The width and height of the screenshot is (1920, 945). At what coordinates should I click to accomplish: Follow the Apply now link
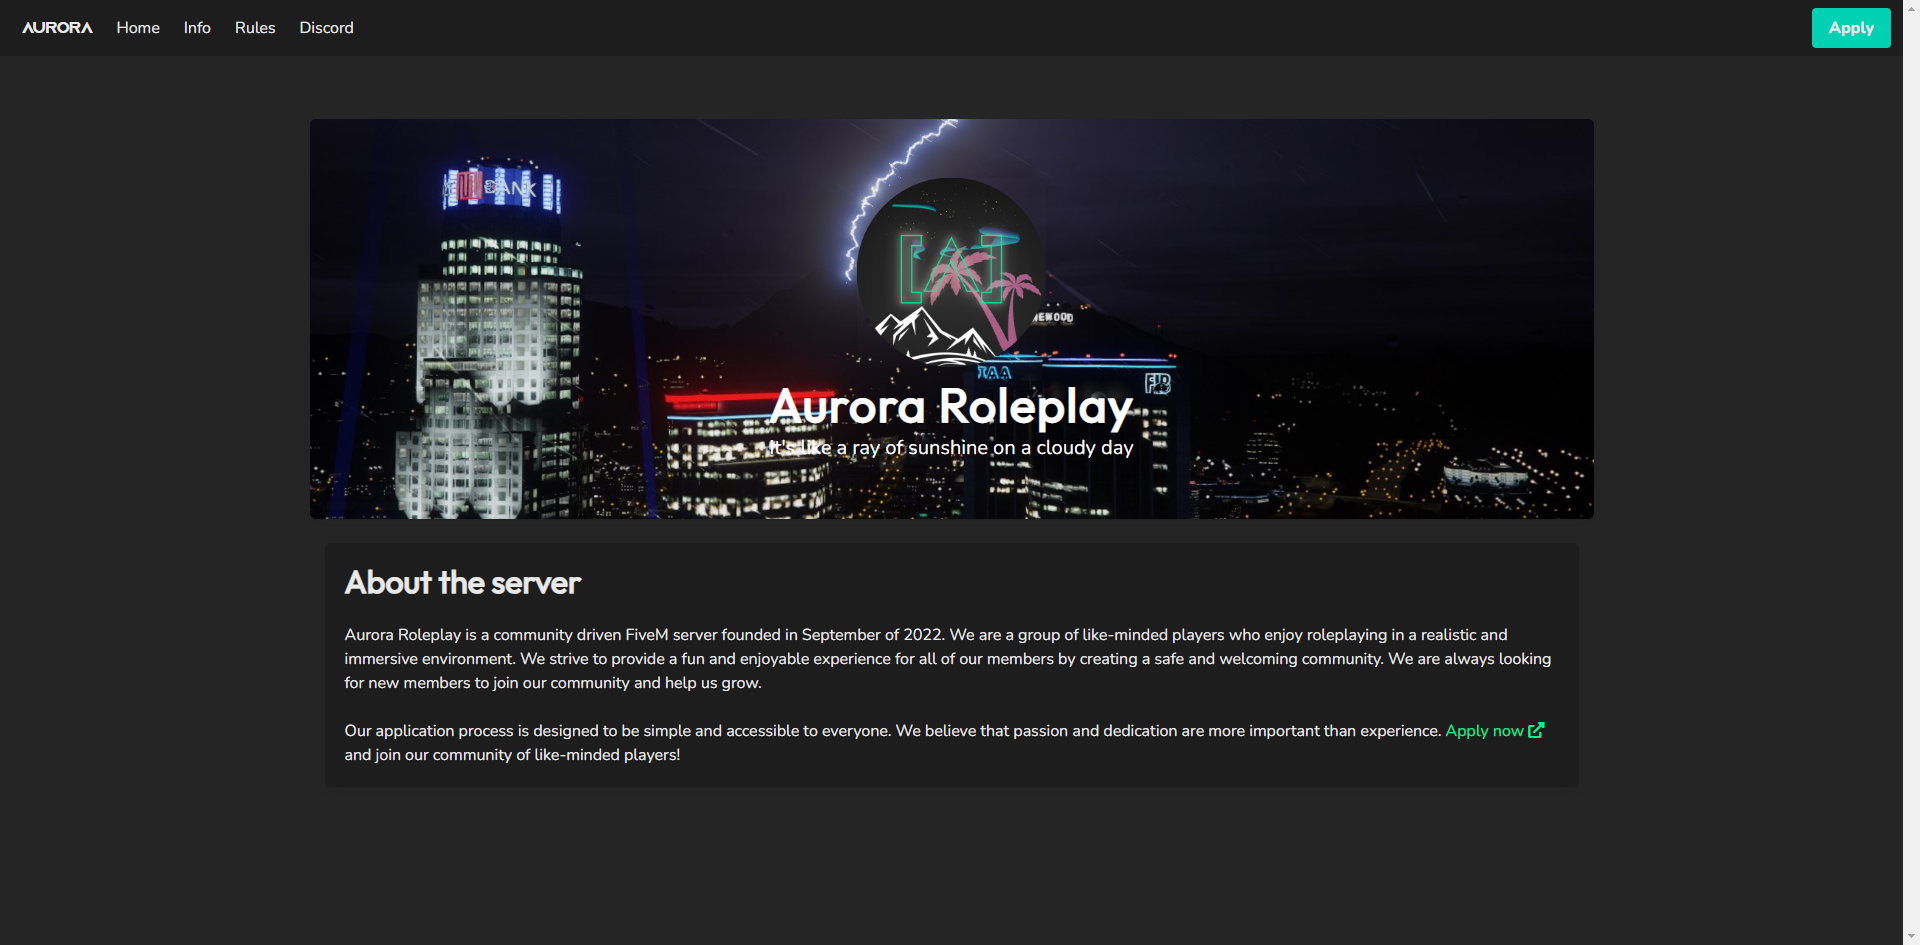(1483, 730)
